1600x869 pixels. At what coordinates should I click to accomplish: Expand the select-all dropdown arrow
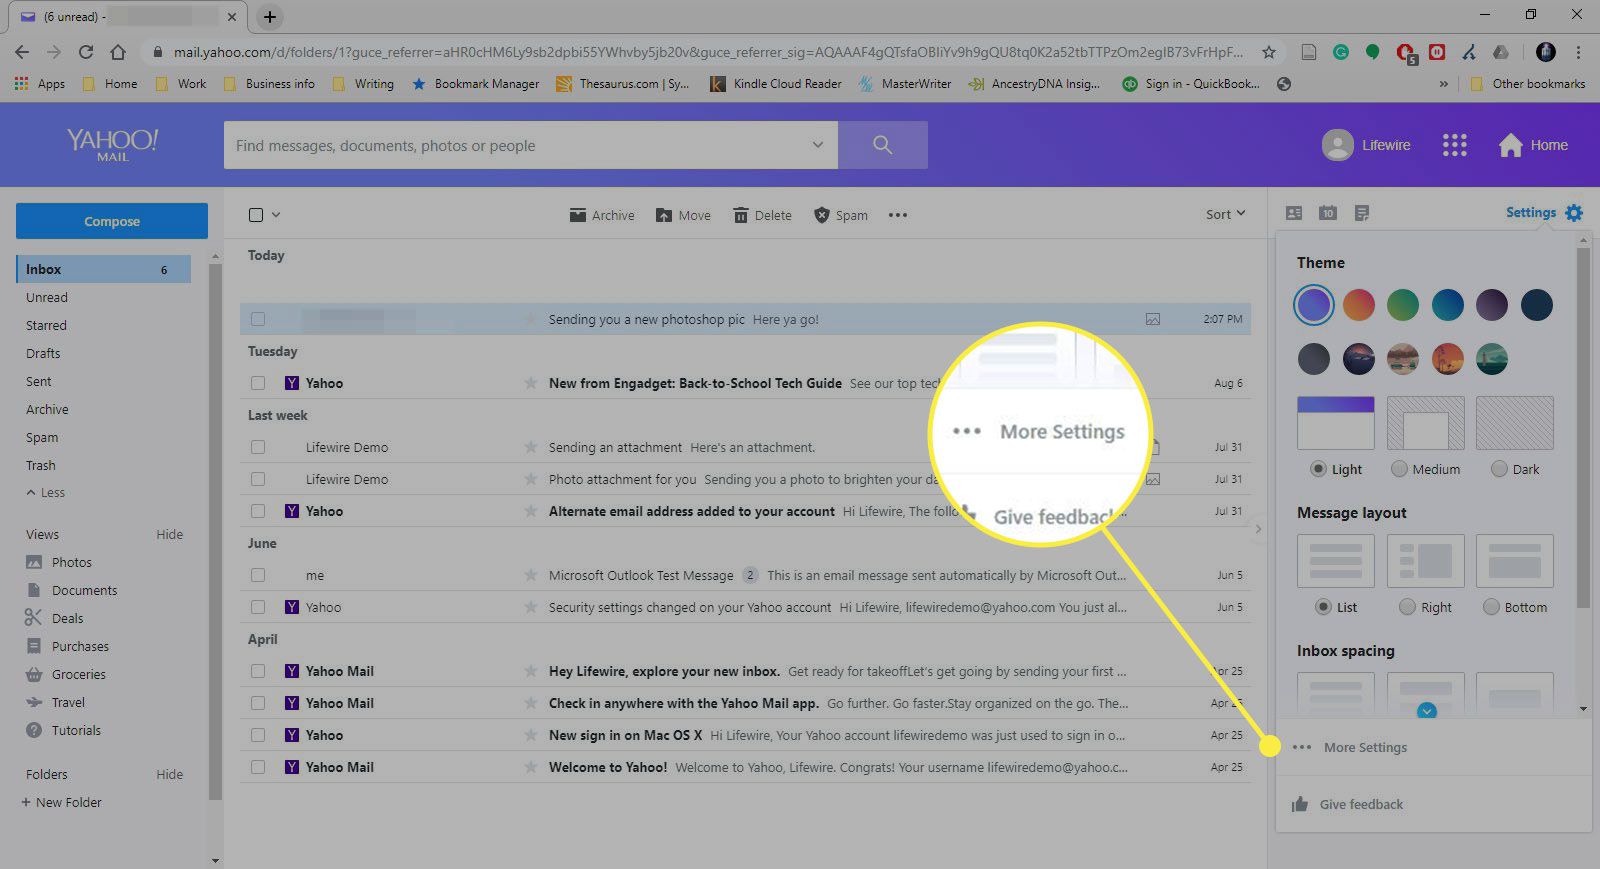click(x=276, y=215)
